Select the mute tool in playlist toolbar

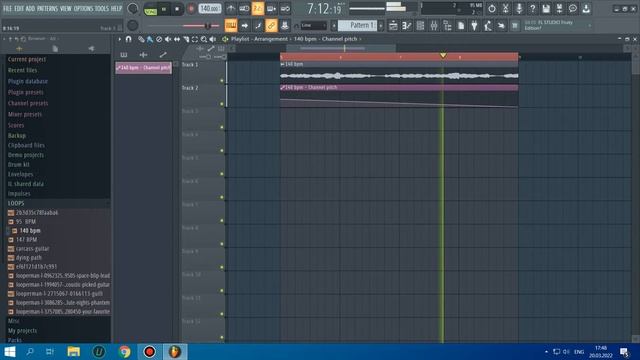[x=168, y=39]
